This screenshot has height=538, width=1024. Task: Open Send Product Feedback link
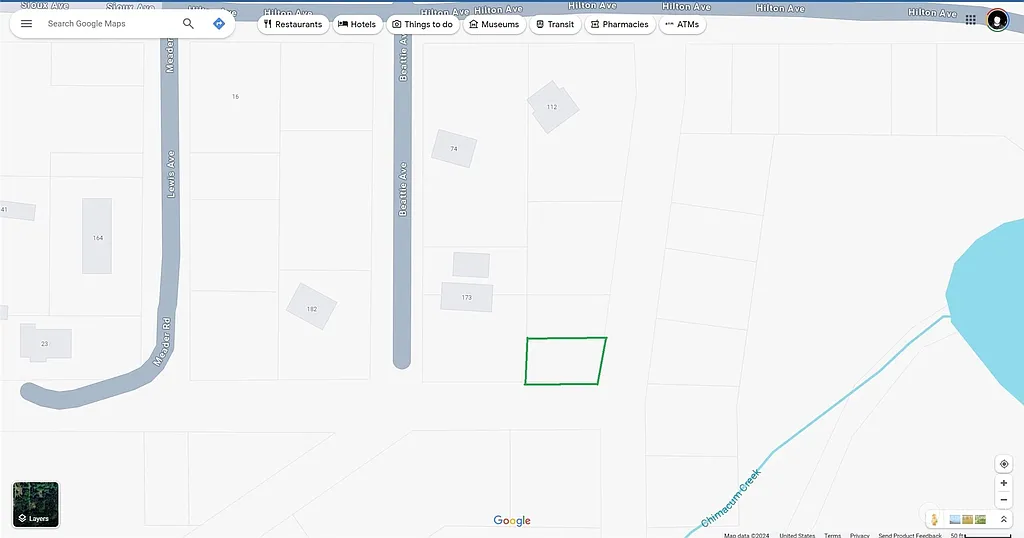point(910,535)
